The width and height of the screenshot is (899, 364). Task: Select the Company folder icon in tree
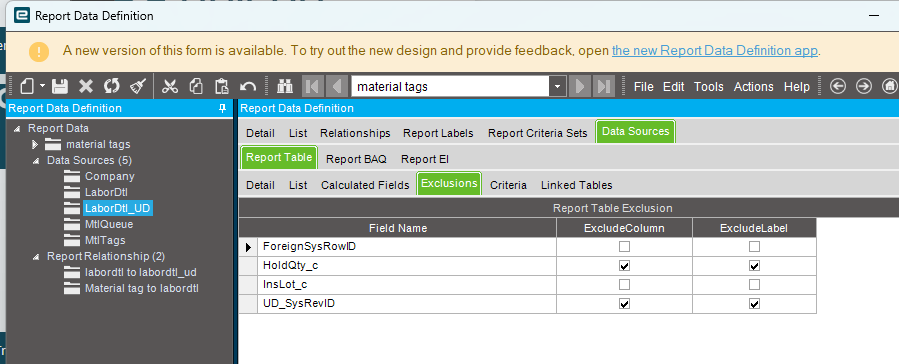click(x=72, y=177)
